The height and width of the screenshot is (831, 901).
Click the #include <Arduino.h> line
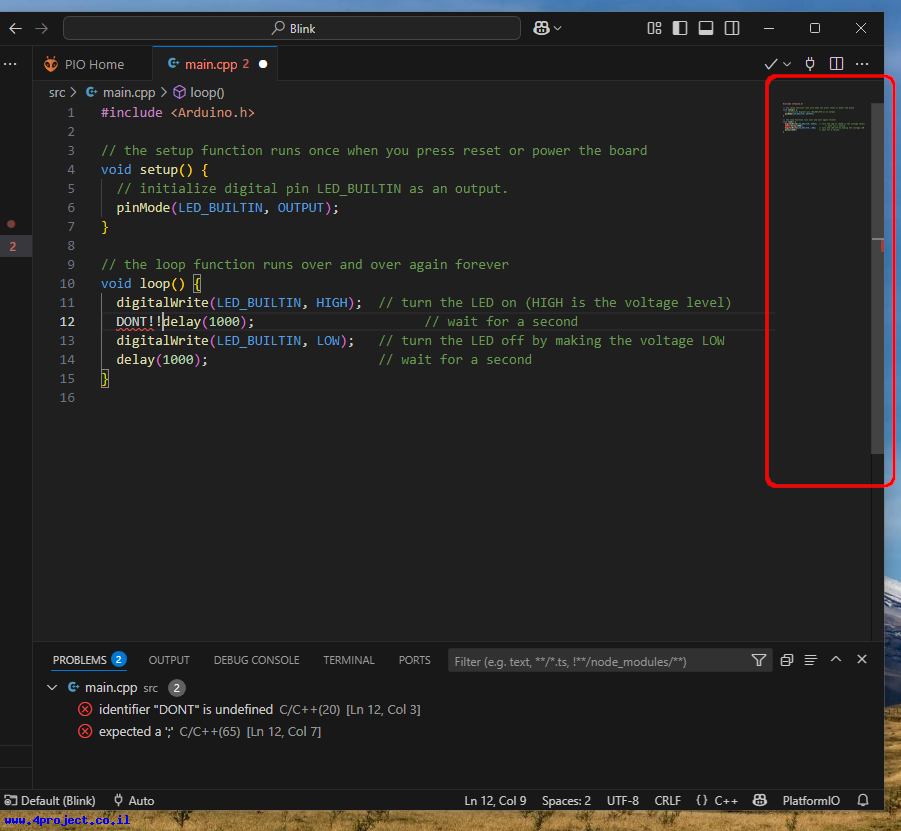178,113
